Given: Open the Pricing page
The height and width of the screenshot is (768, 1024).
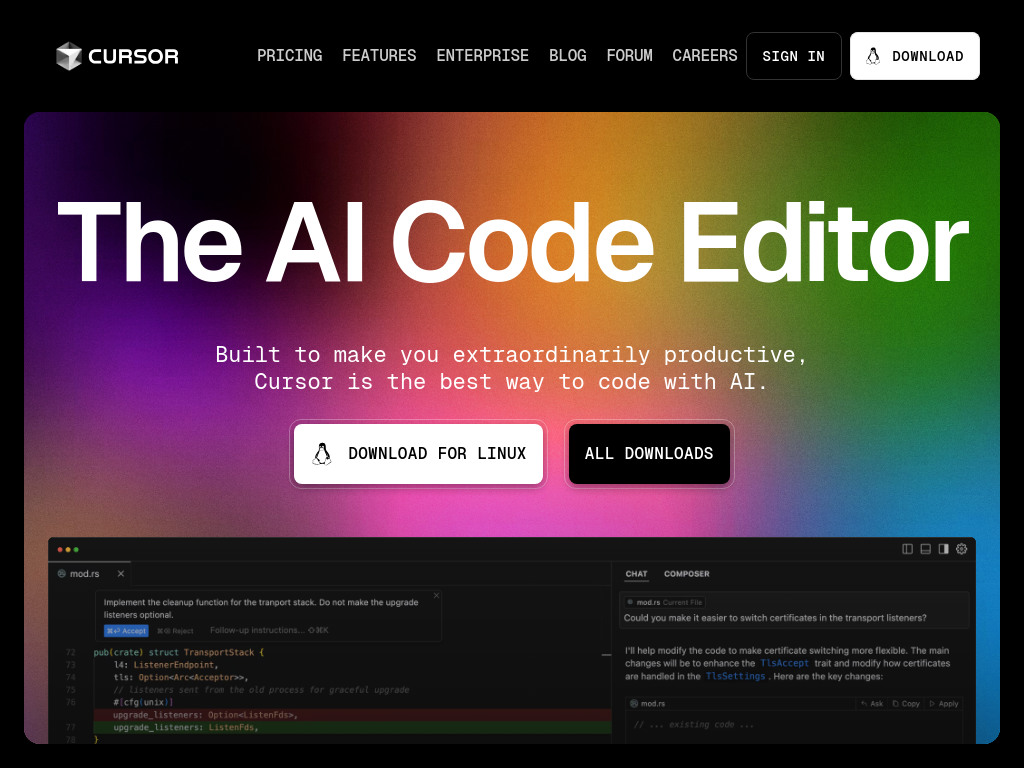Looking at the screenshot, I should coord(289,56).
